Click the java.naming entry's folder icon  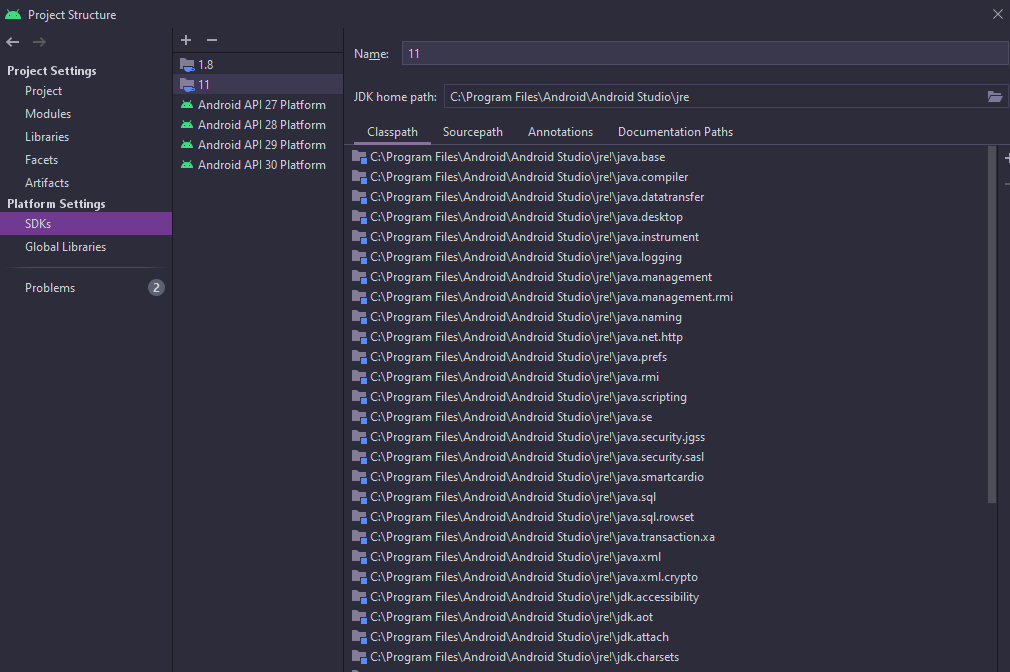(x=359, y=317)
